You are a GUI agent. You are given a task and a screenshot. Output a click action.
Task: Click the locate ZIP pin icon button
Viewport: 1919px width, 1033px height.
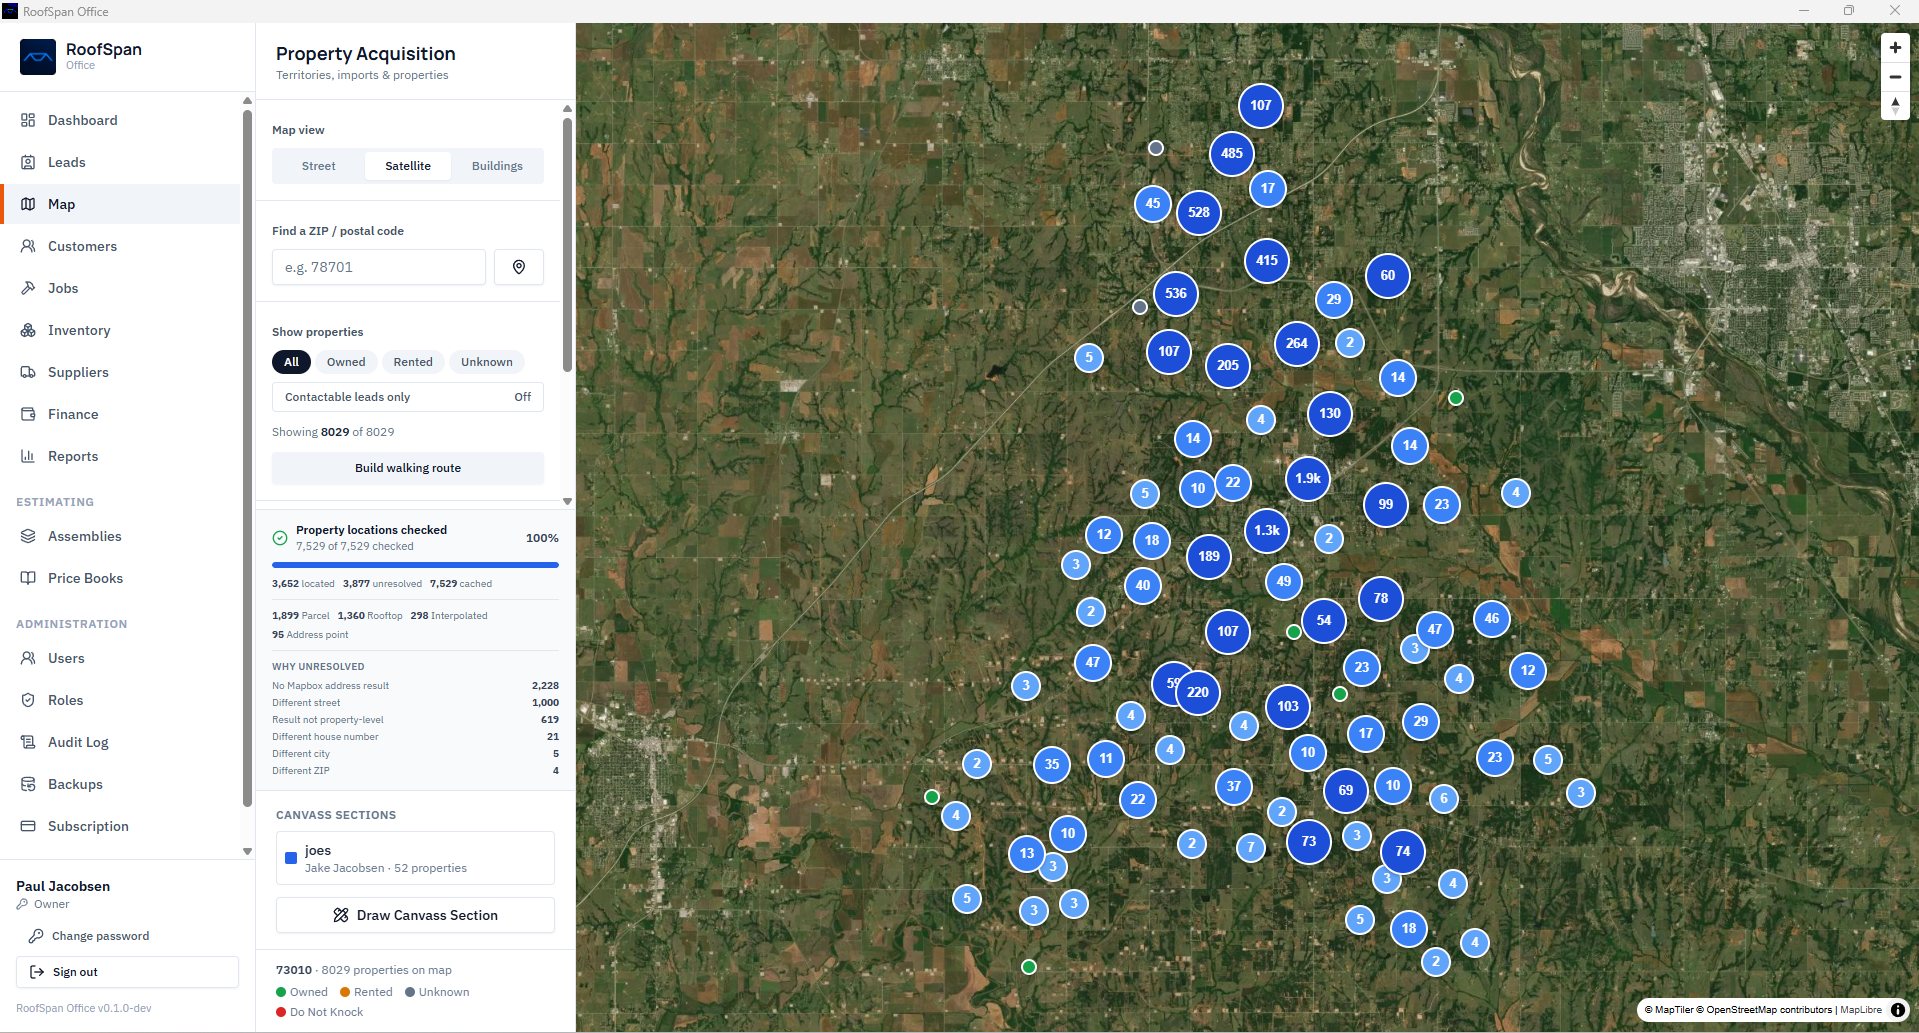(519, 267)
